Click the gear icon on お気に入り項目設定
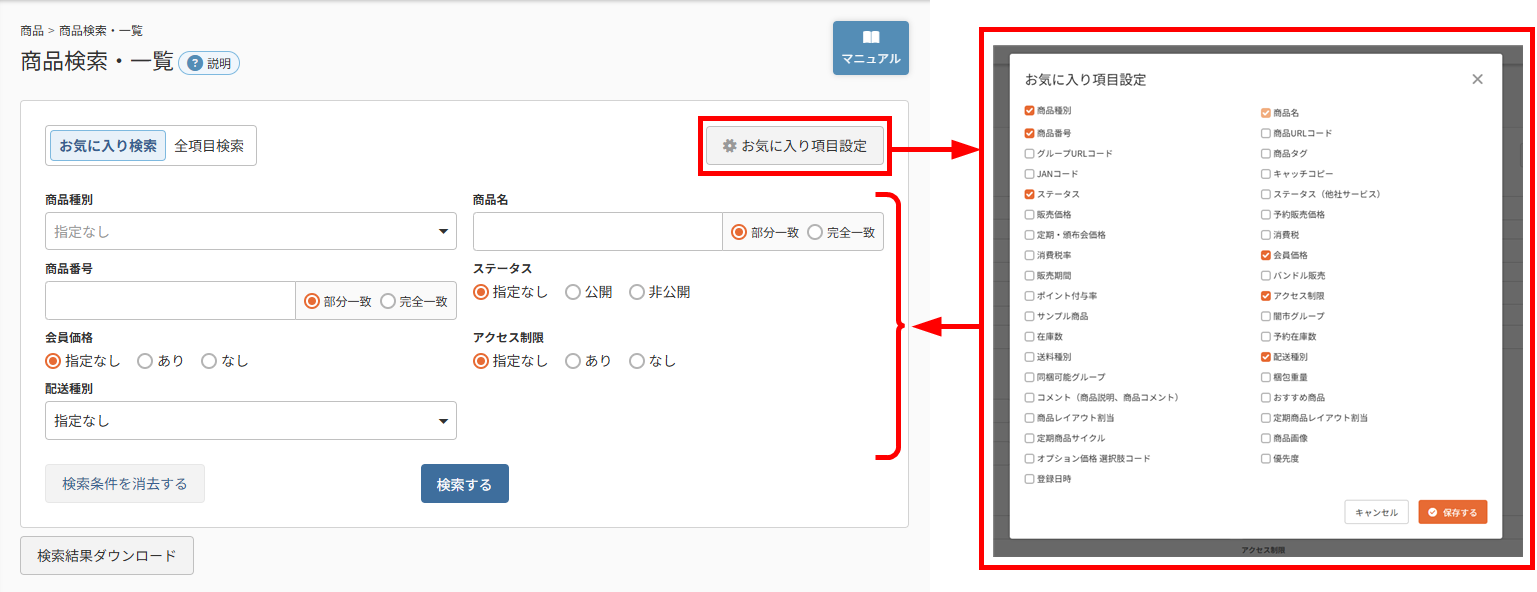Image resolution: width=1537 pixels, height=592 pixels. pos(730,146)
